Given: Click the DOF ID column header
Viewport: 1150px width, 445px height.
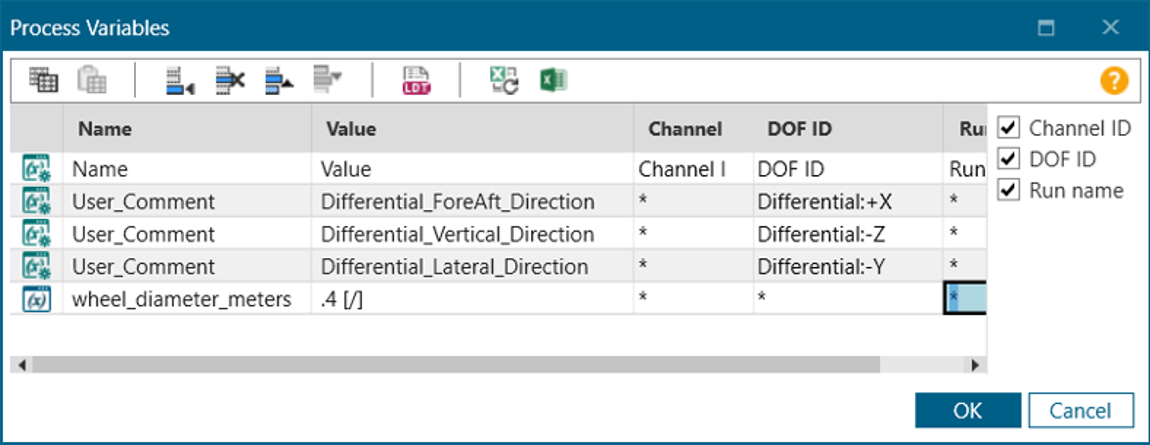Looking at the screenshot, I should pyautogui.click(x=799, y=129).
